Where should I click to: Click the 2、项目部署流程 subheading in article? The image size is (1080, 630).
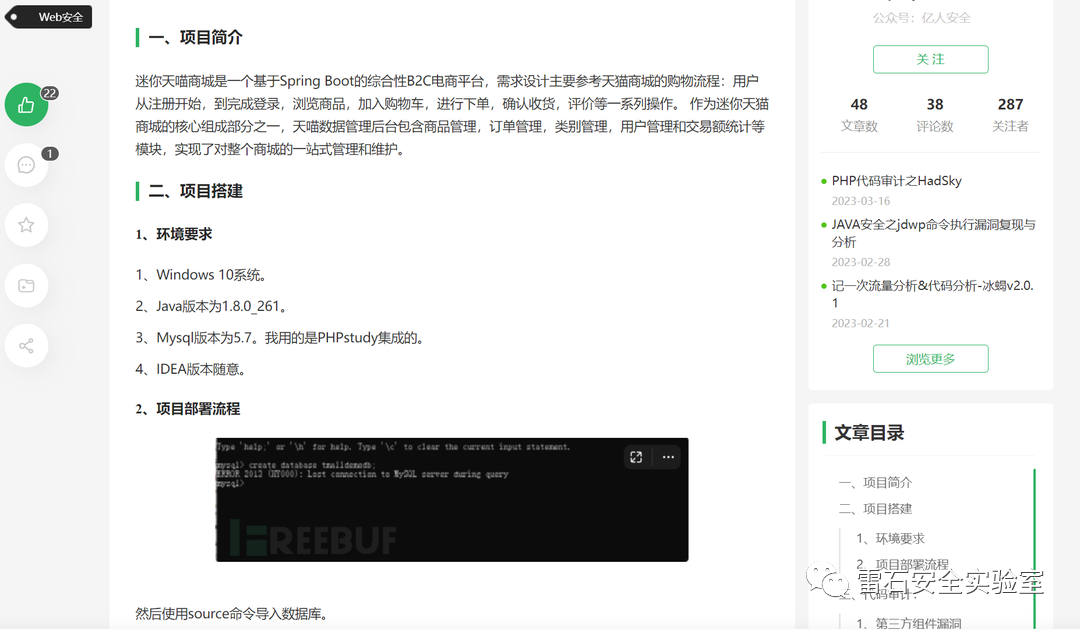click(187, 409)
